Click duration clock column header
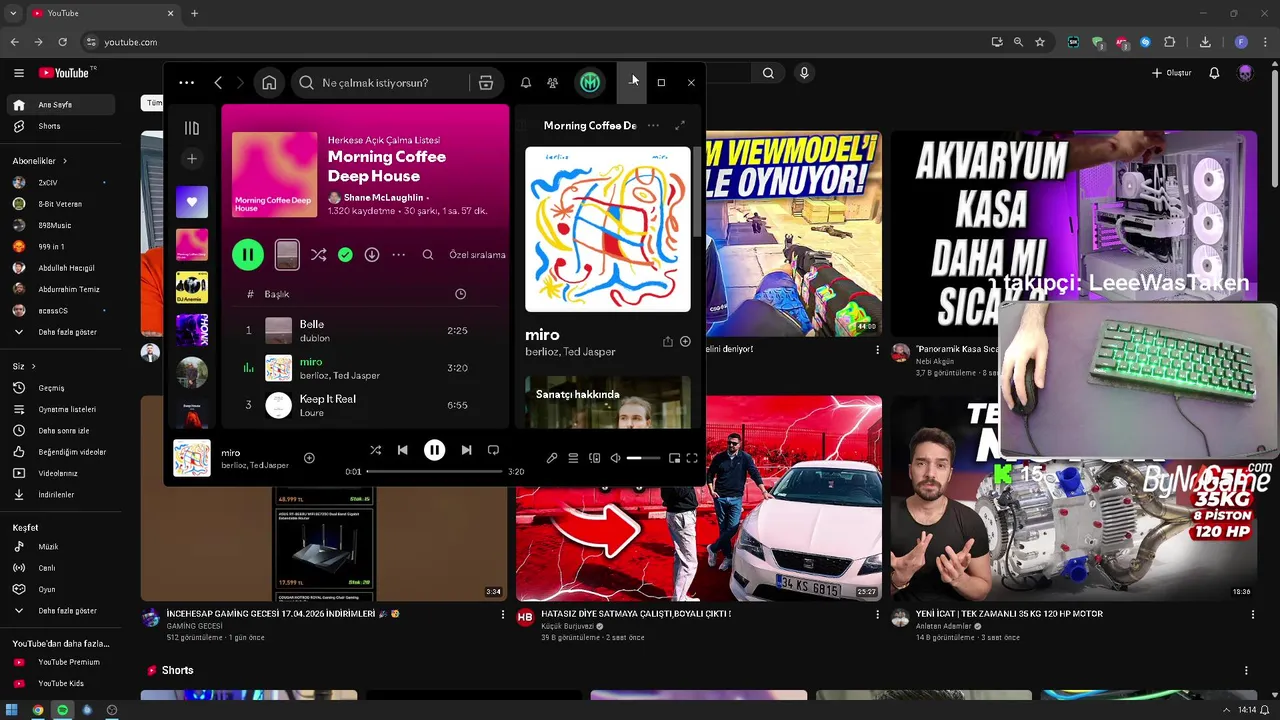The height and width of the screenshot is (720, 1280). 460,294
